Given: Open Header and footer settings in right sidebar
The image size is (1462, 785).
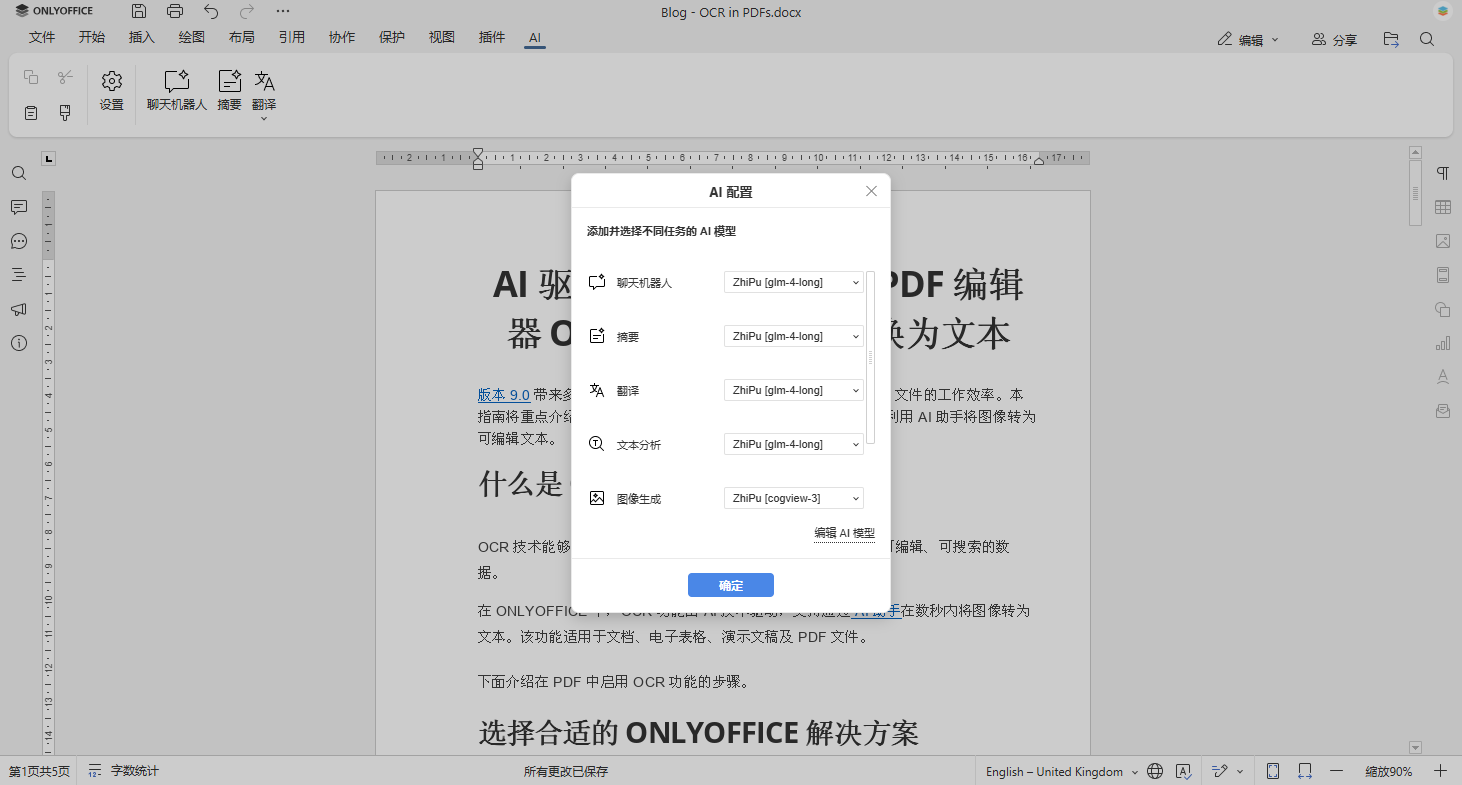Looking at the screenshot, I should click(1443, 275).
